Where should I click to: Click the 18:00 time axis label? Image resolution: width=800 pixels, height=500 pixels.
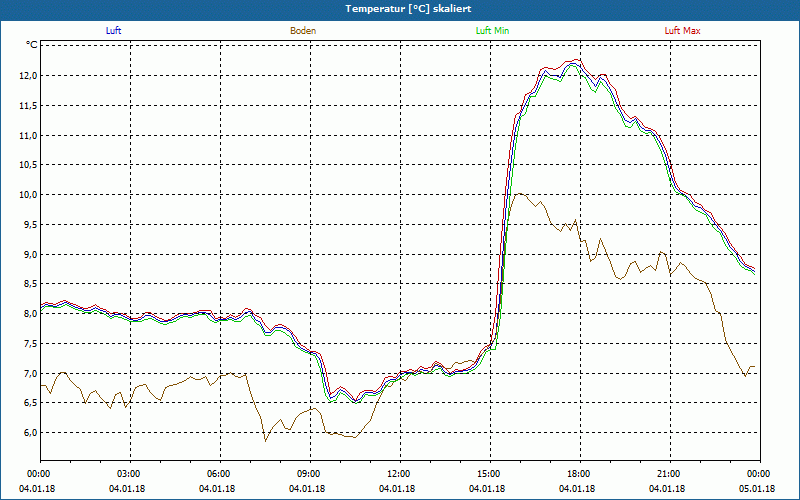coord(581,474)
